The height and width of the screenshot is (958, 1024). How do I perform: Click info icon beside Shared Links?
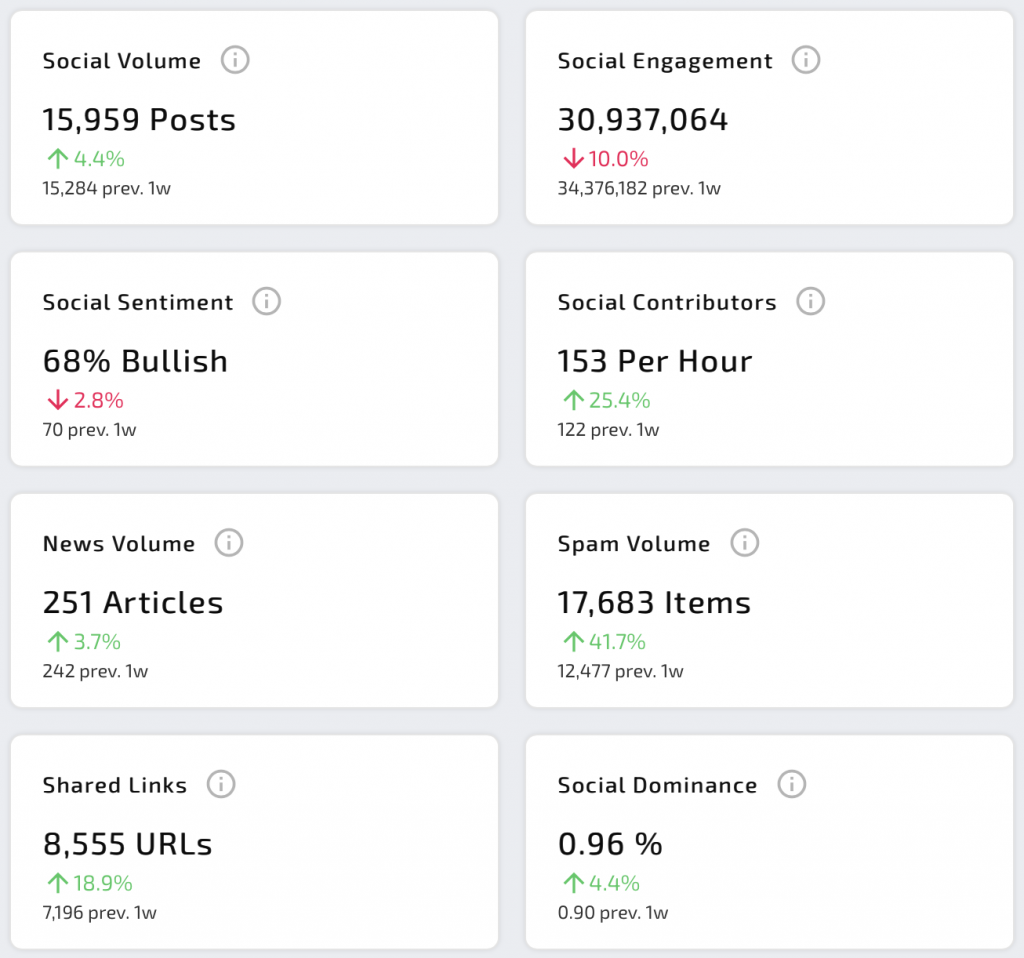(x=221, y=784)
